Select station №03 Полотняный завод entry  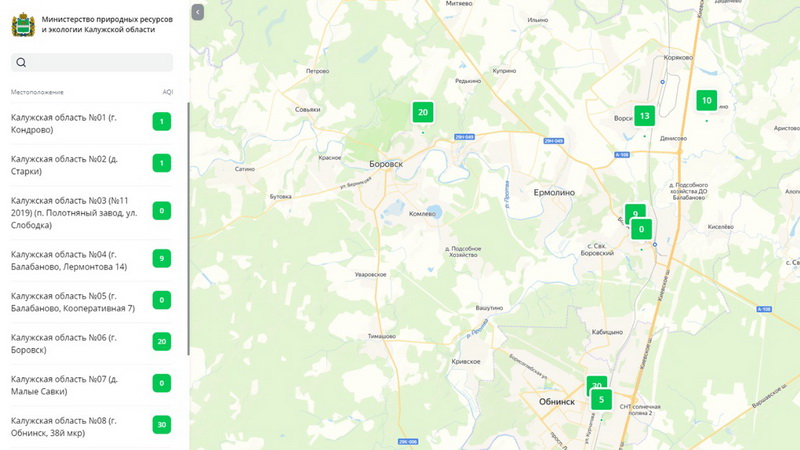(x=92, y=213)
